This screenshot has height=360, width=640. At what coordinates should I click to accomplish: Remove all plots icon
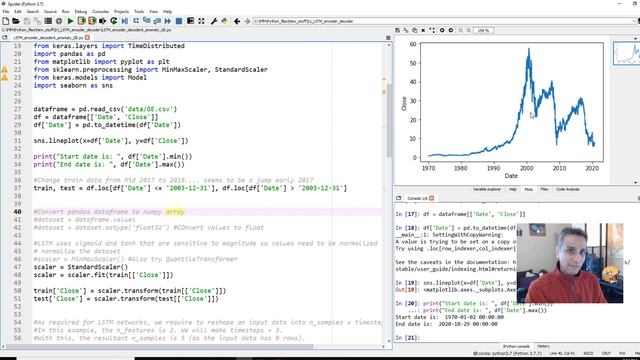point(432,30)
